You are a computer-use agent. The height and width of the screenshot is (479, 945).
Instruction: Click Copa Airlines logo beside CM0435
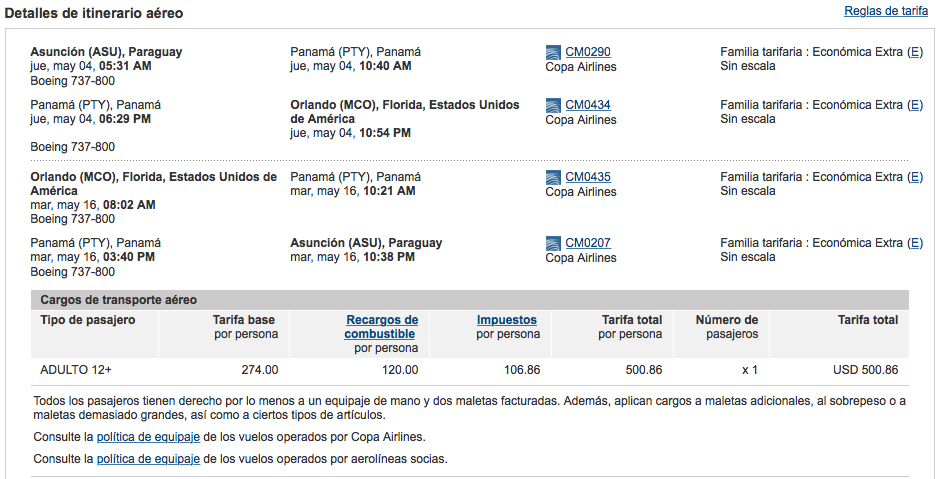tap(553, 178)
